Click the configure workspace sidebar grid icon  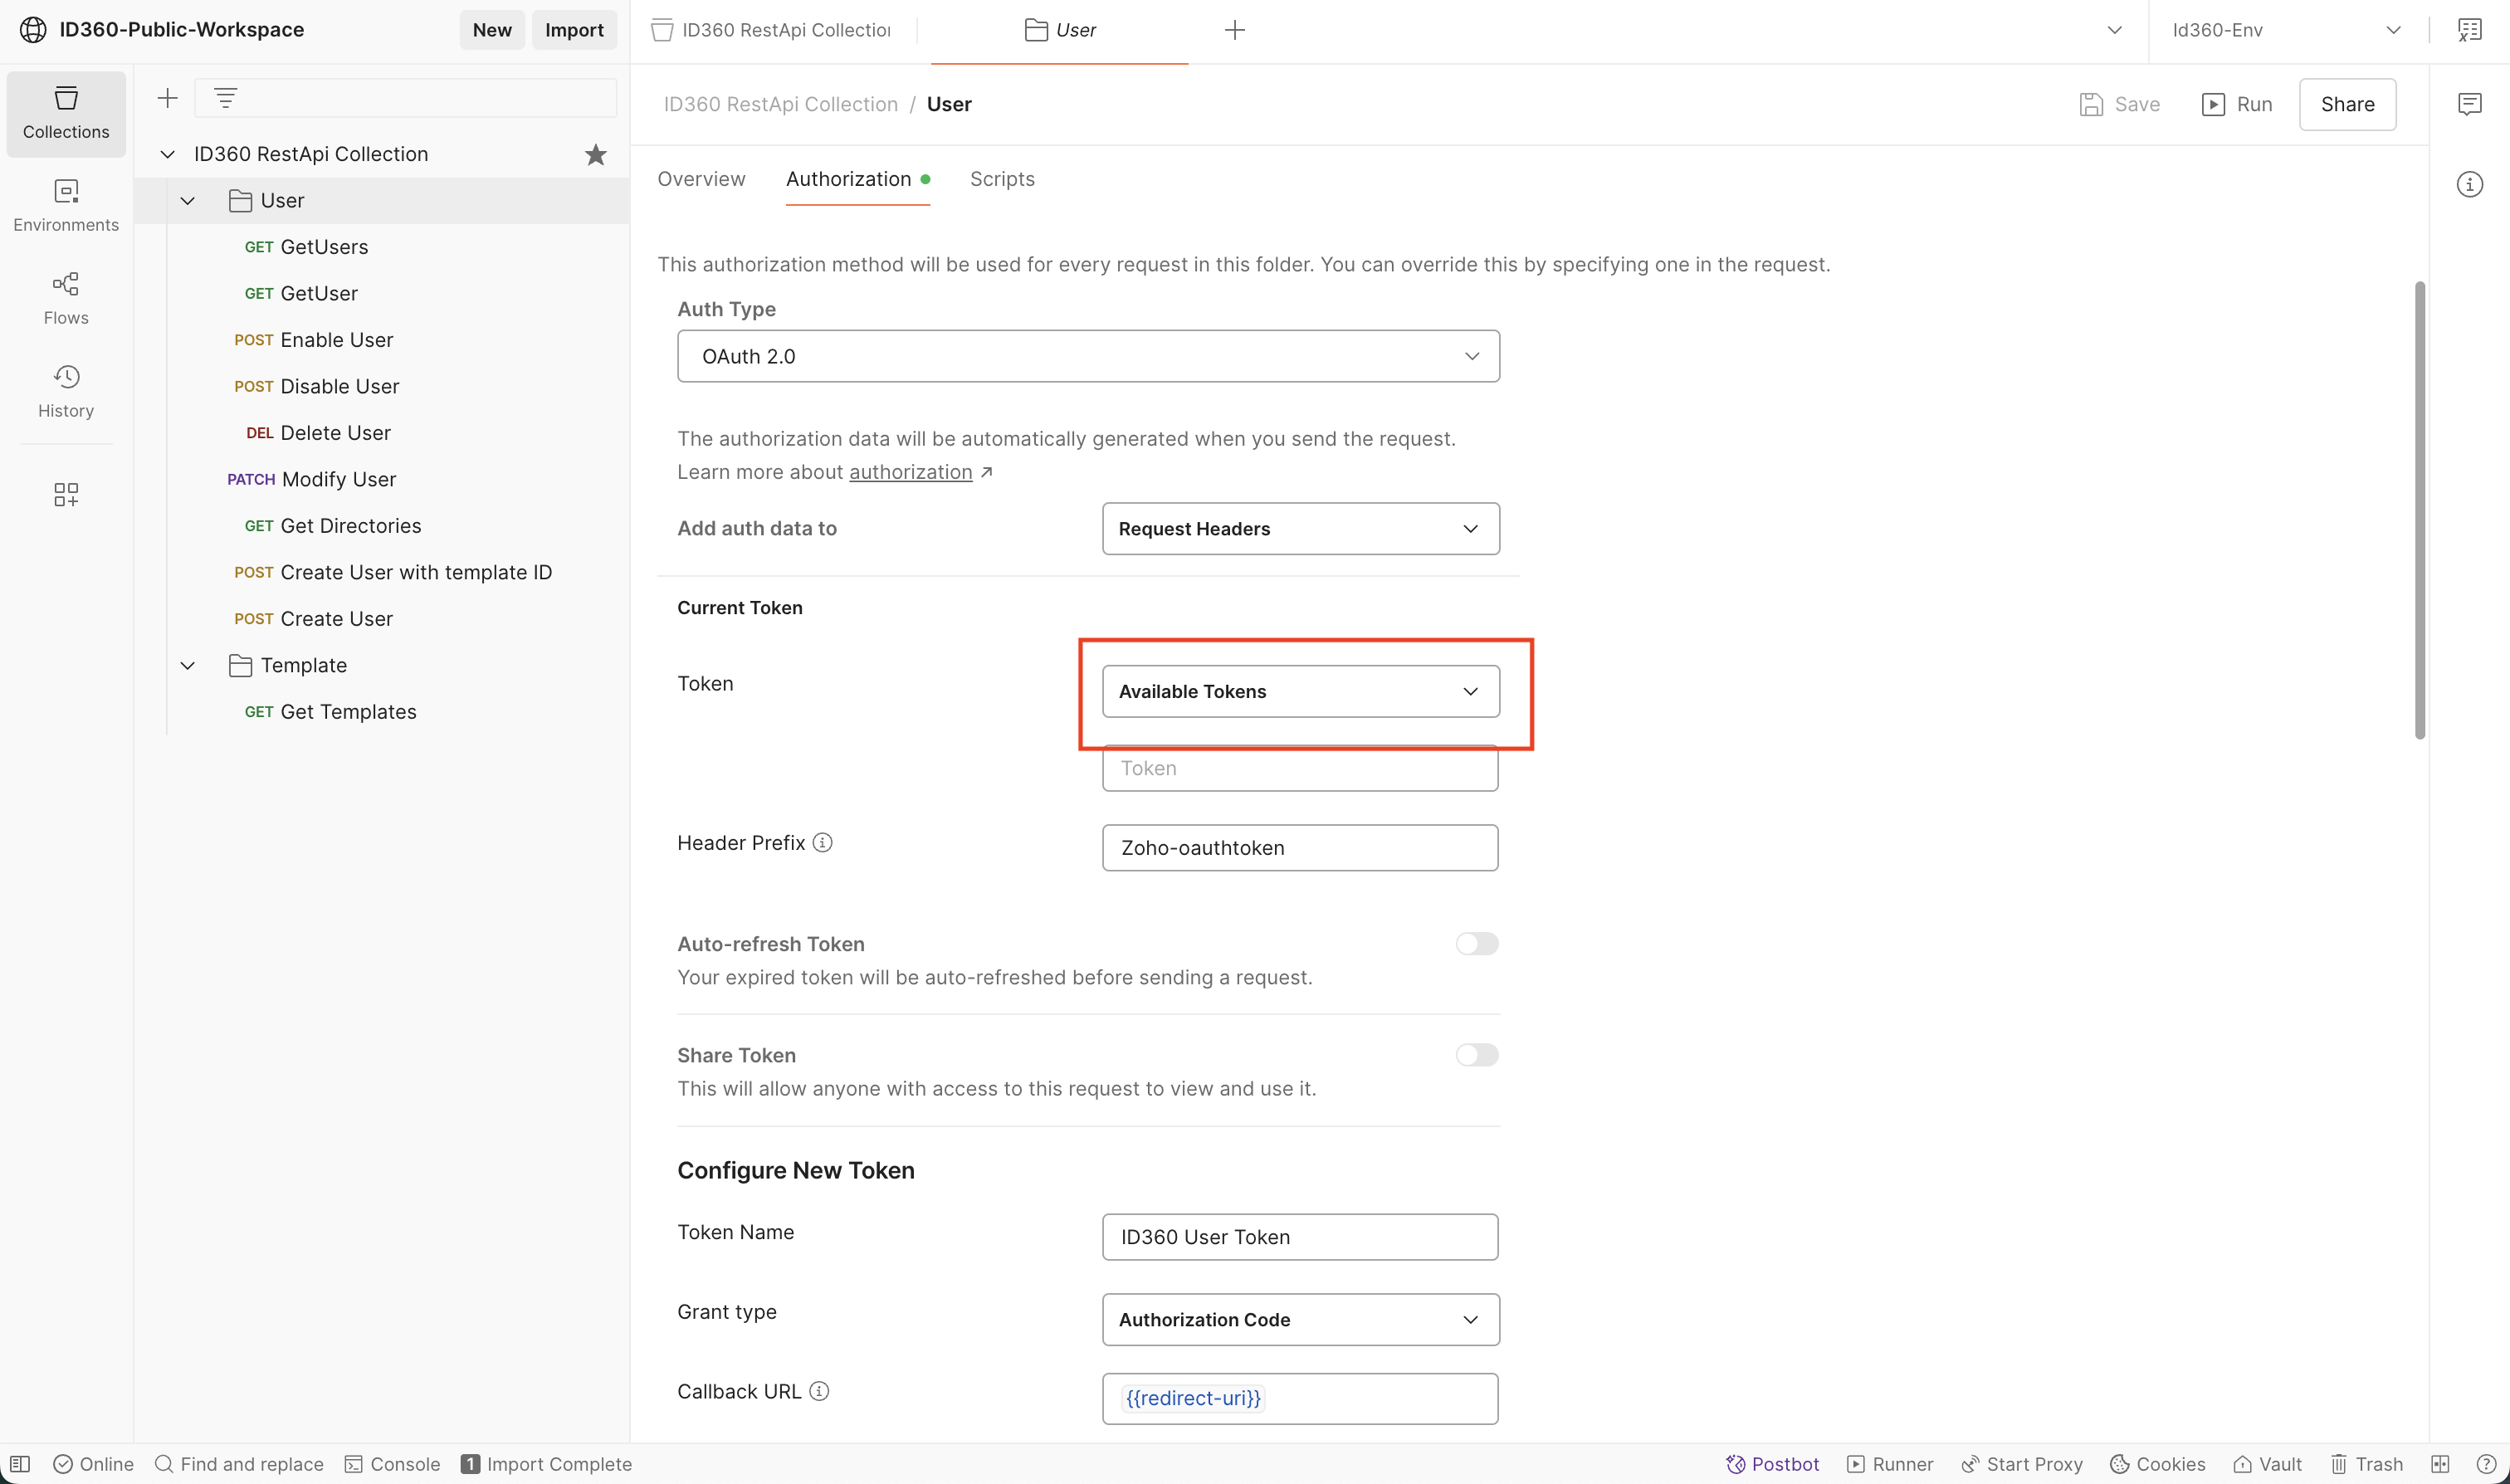tap(66, 494)
